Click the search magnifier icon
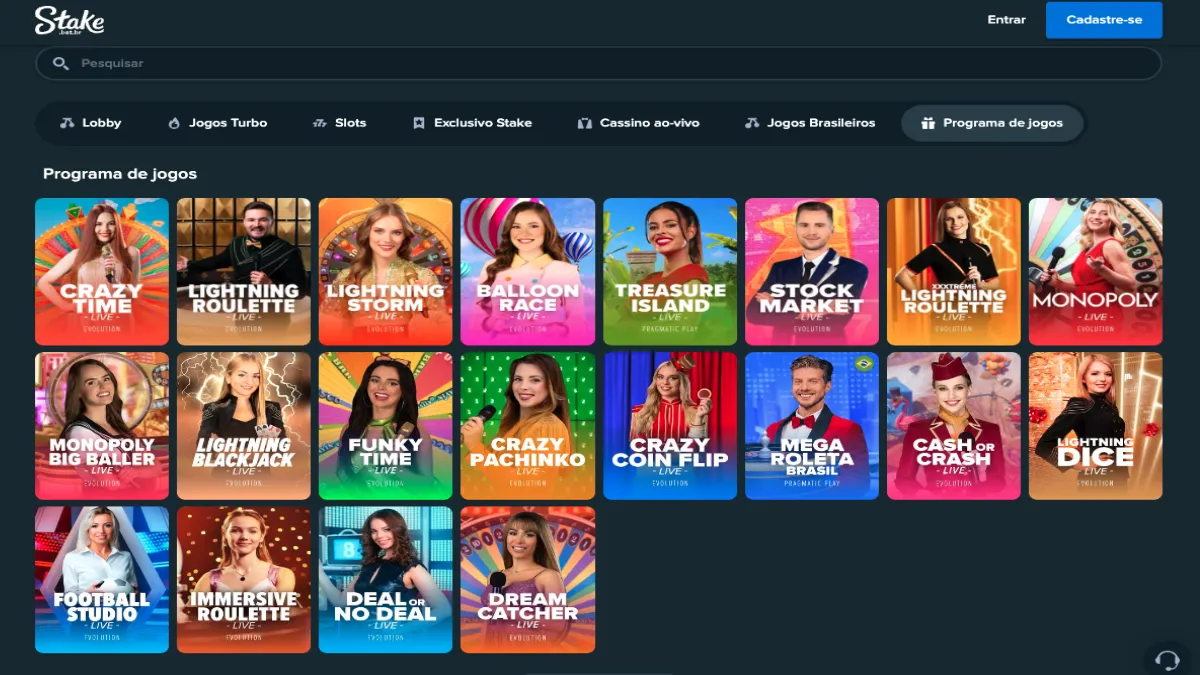 [61, 63]
